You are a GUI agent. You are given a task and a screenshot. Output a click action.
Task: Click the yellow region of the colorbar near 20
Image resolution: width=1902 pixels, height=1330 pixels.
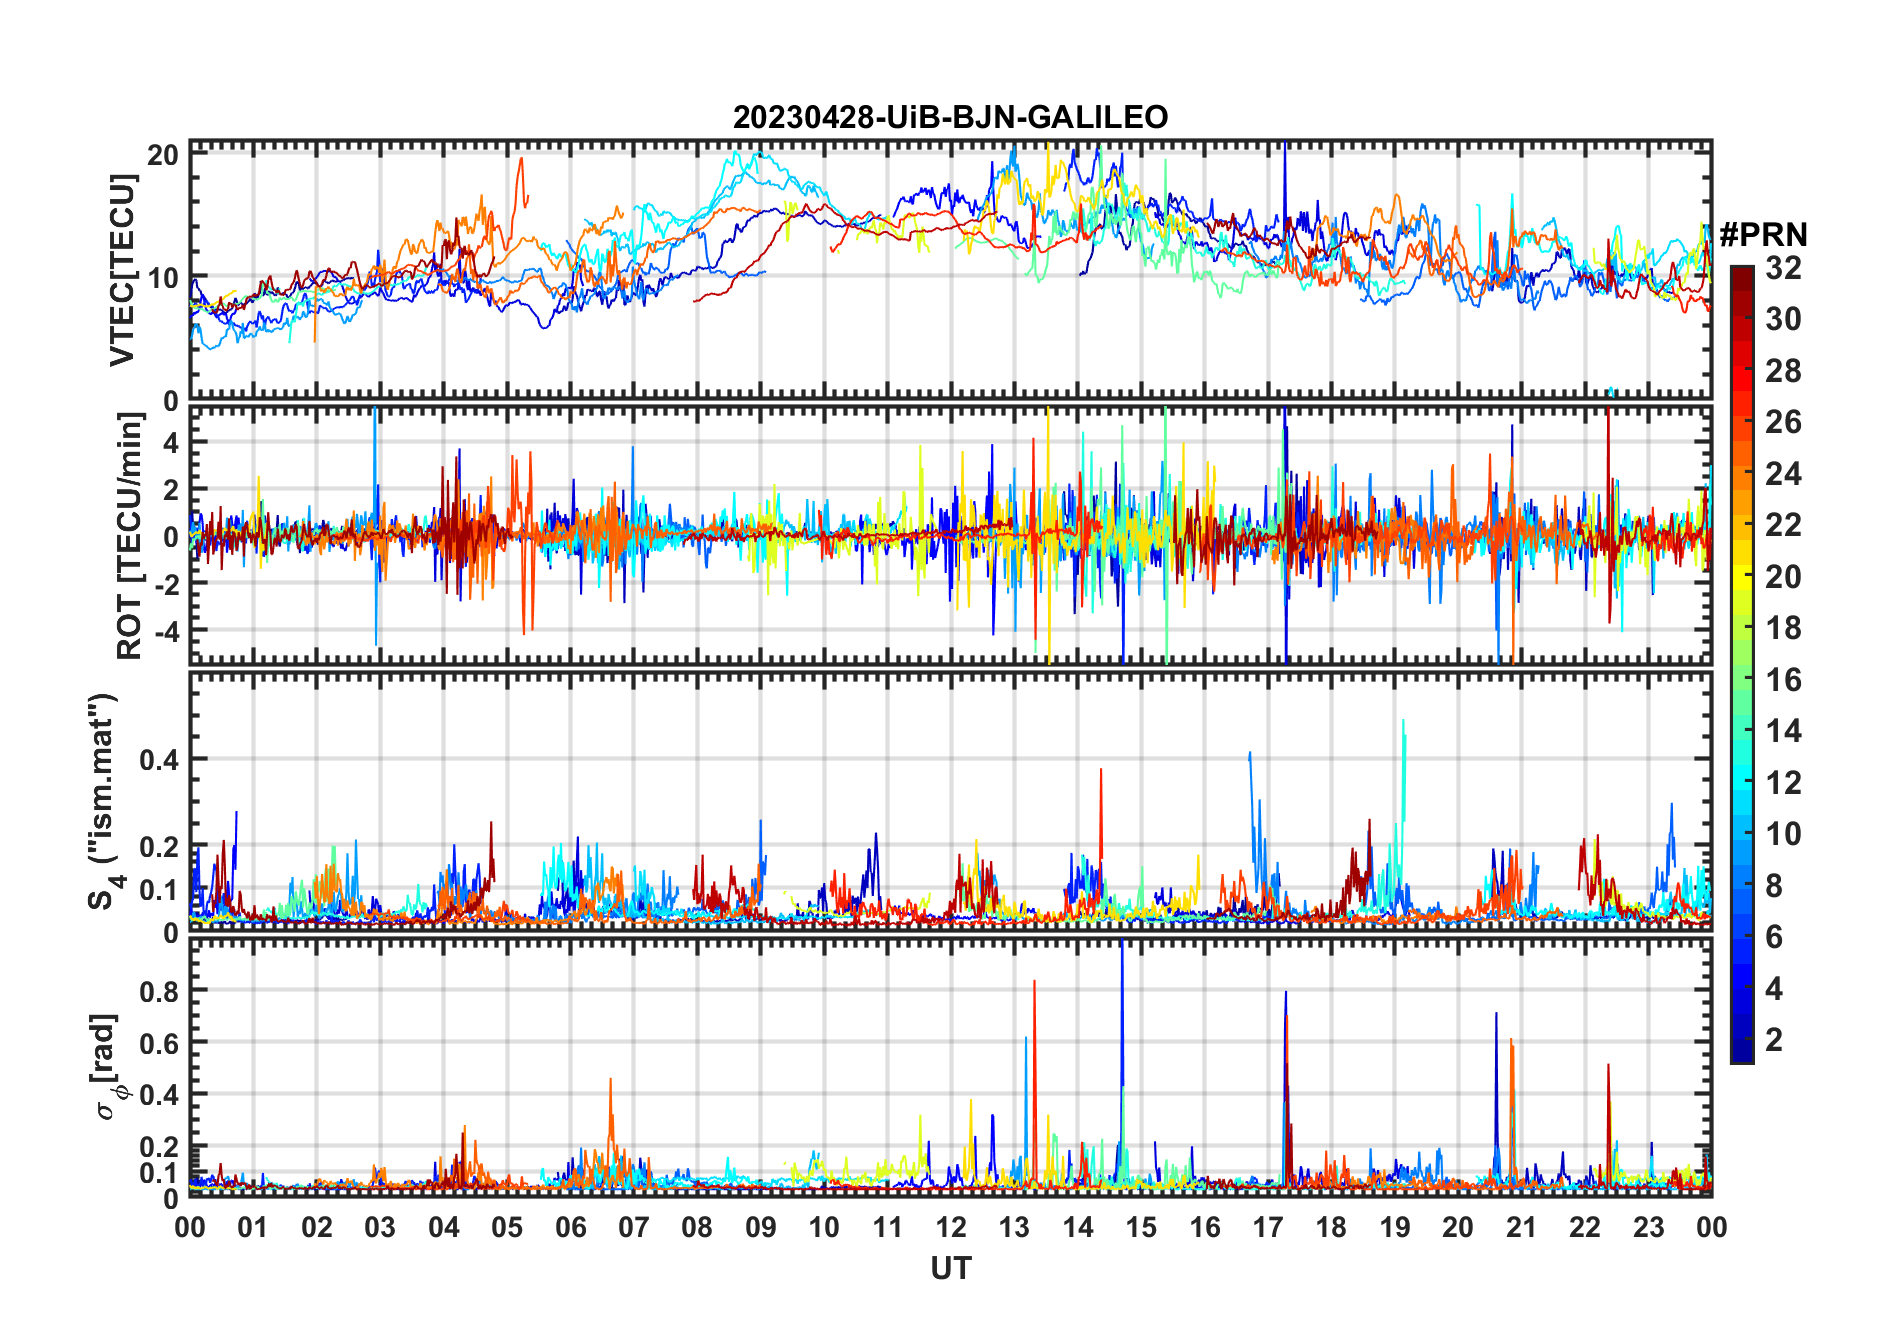[1742, 577]
